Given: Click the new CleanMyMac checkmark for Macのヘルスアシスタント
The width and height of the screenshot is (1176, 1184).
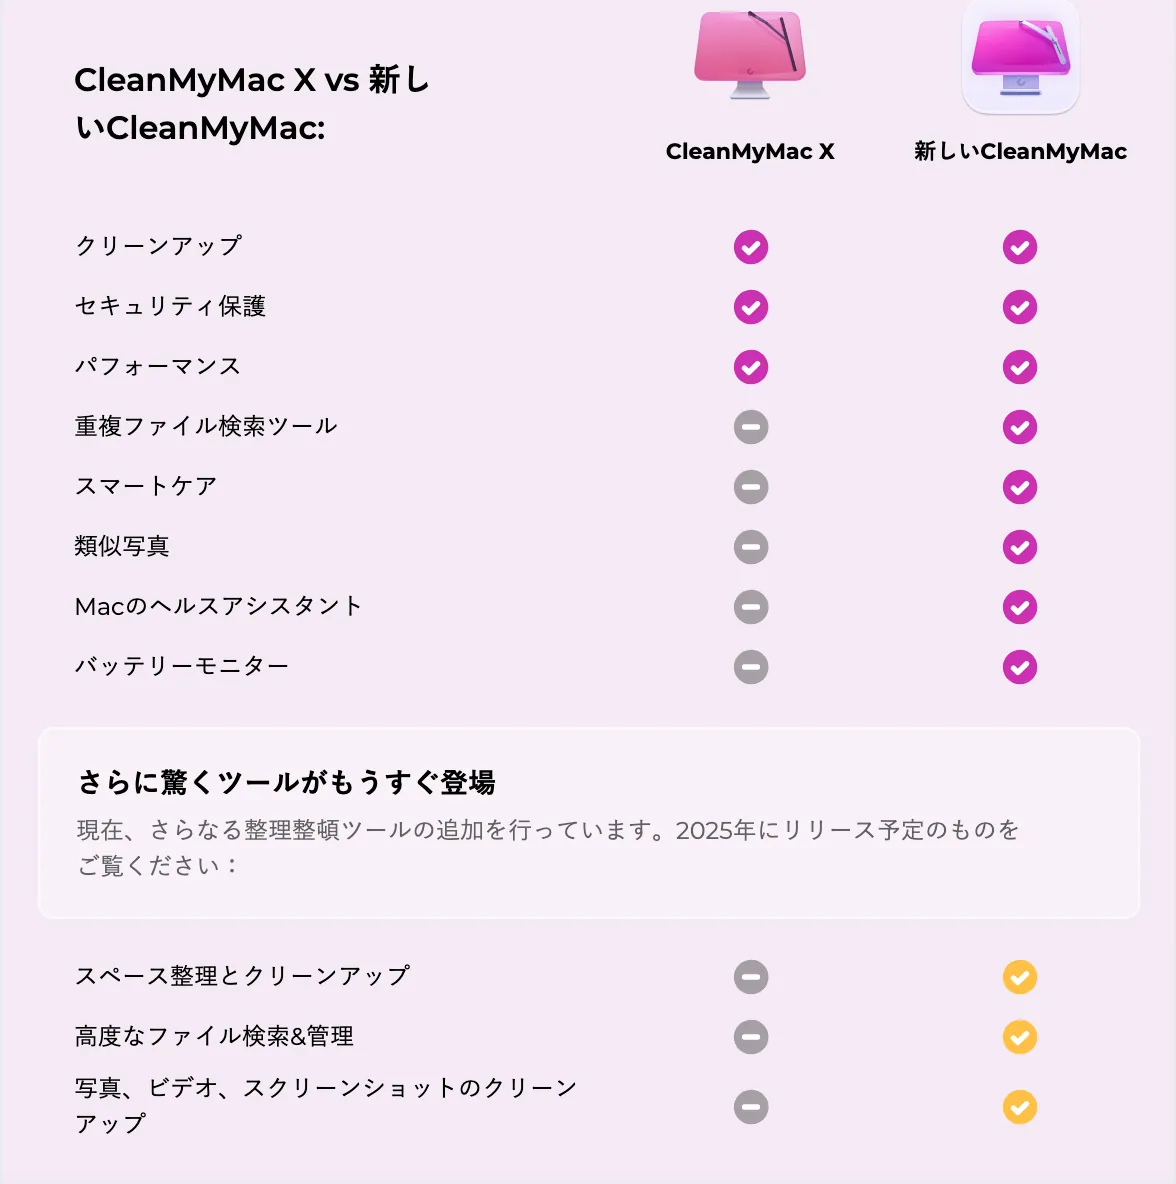Looking at the screenshot, I should (1020, 607).
